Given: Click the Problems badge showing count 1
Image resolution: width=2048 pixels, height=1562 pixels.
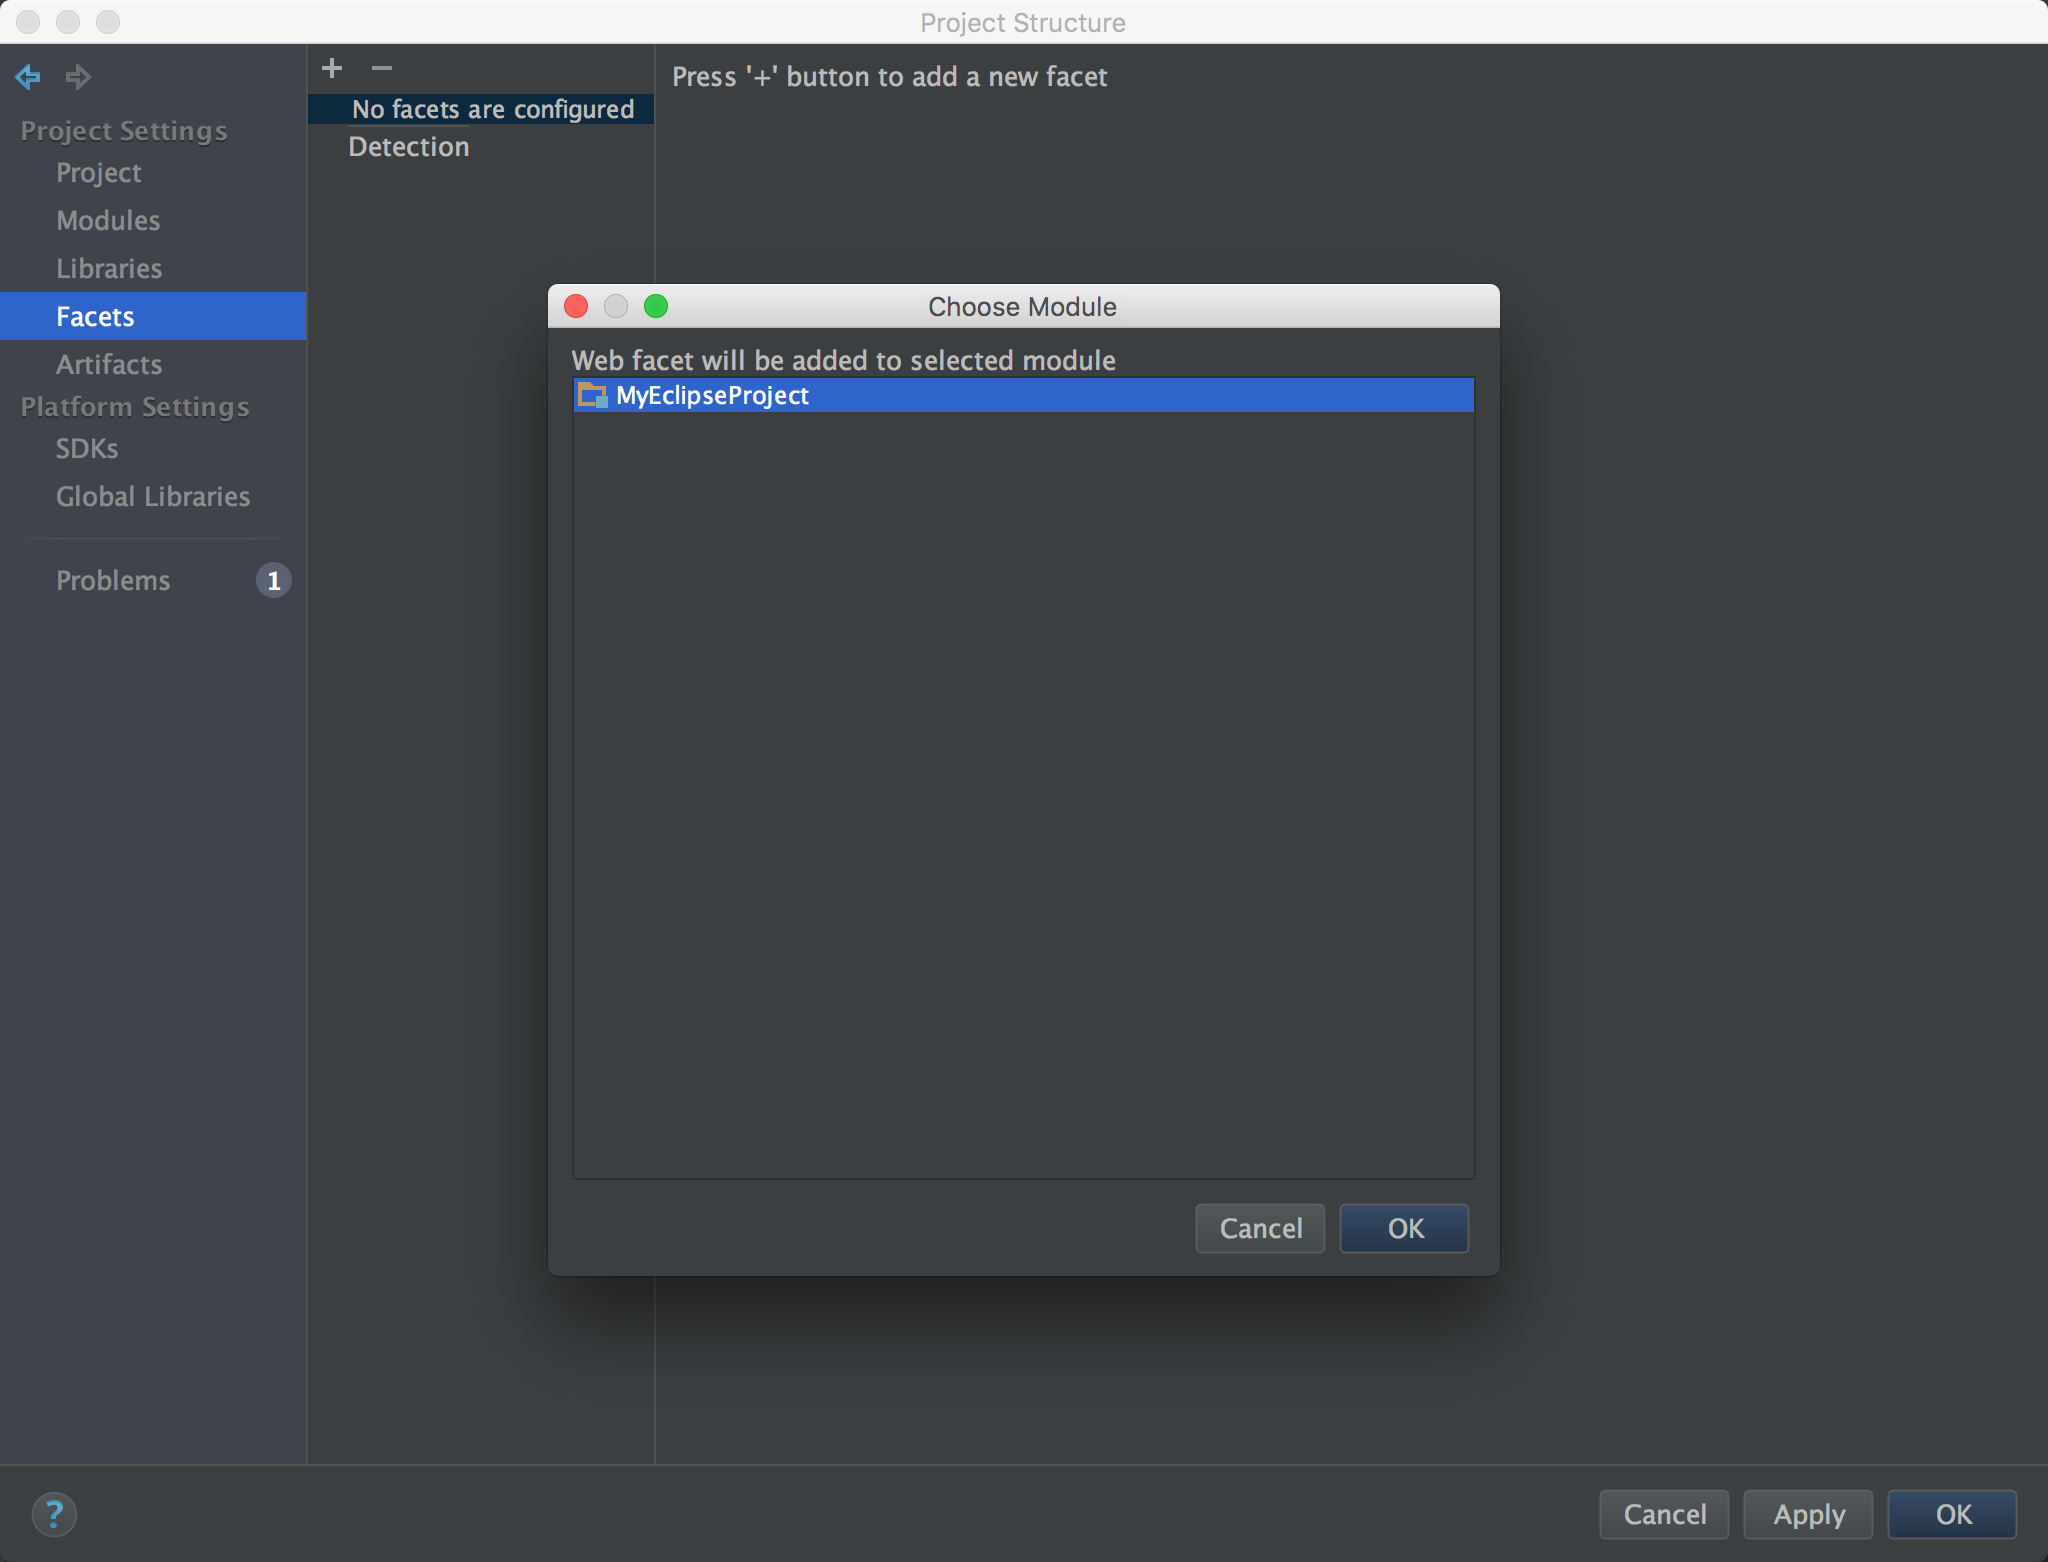Looking at the screenshot, I should (272, 579).
